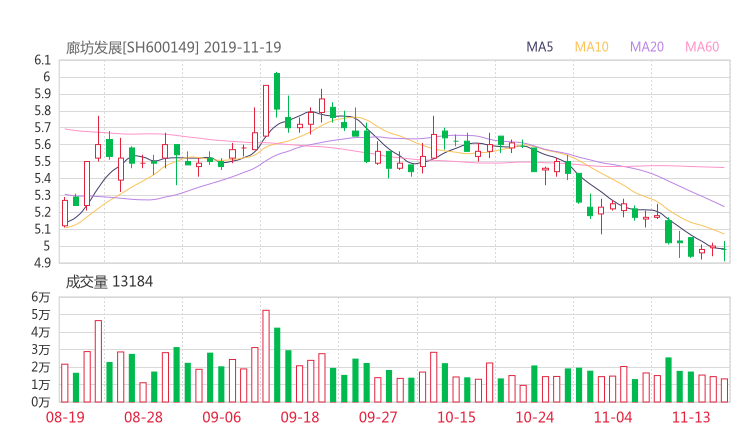The image size is (740, 440).
Task: Click the 09-27 date label
Action: point(378,417)
